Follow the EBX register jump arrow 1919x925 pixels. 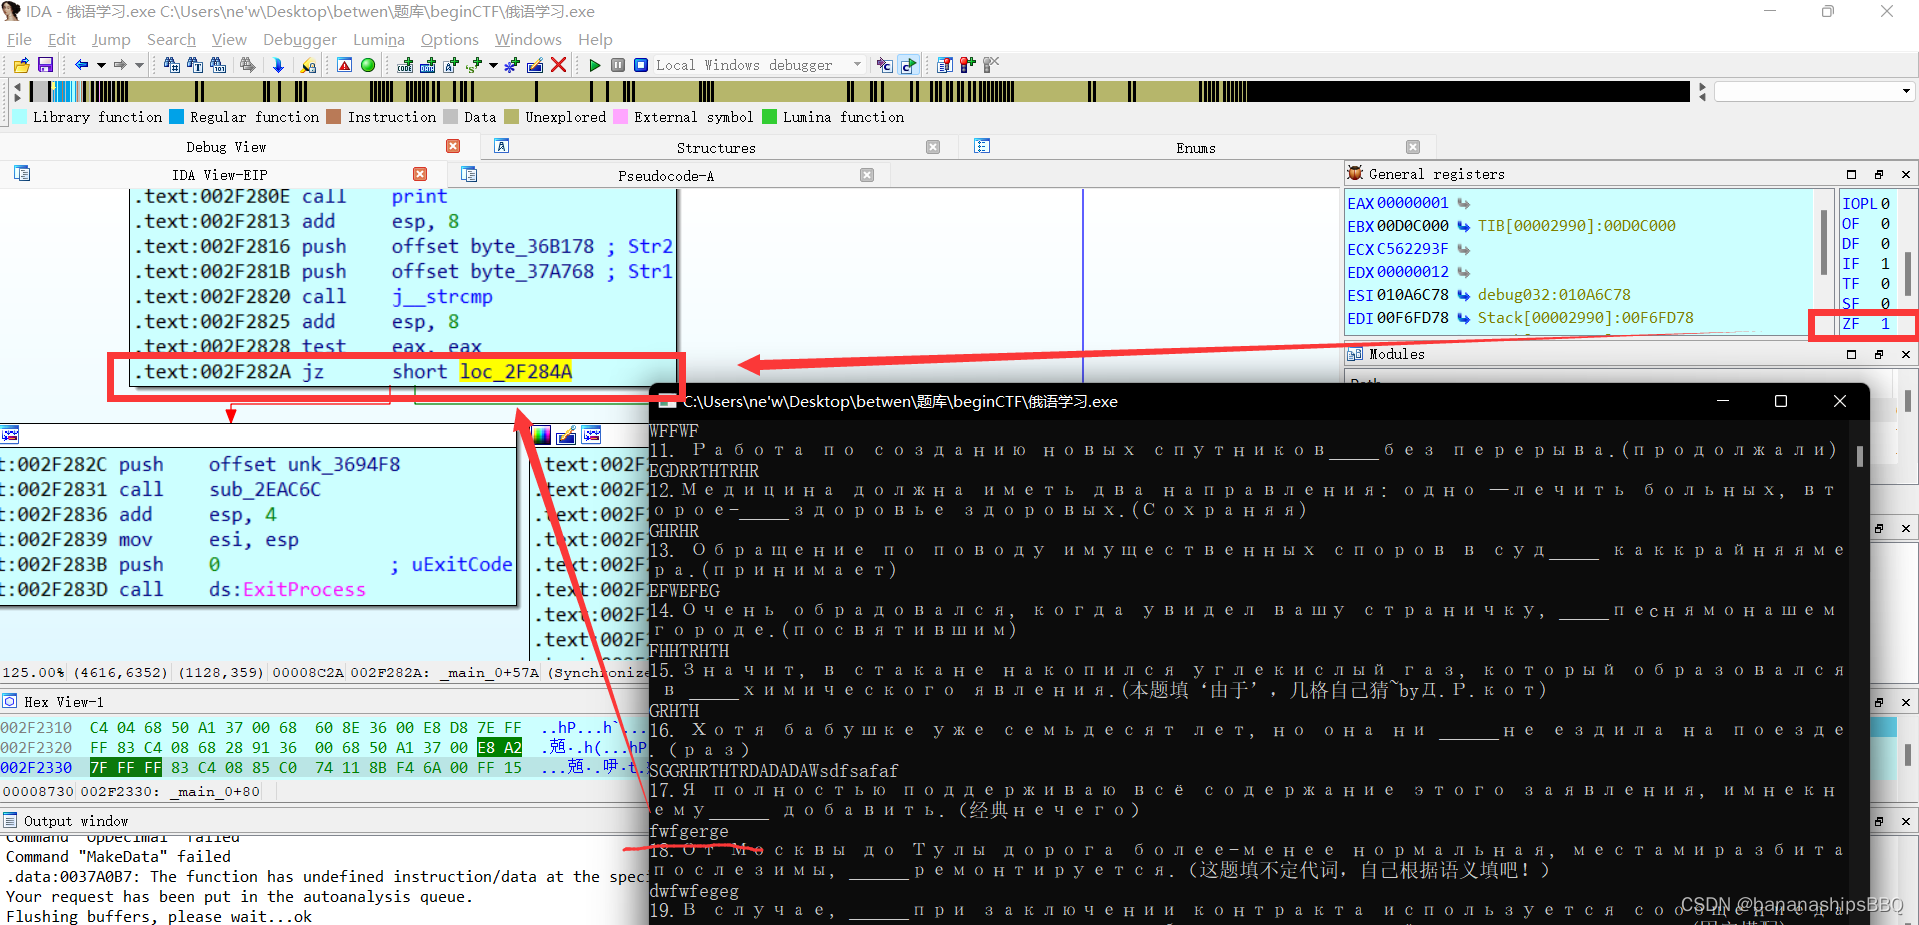1463,226
